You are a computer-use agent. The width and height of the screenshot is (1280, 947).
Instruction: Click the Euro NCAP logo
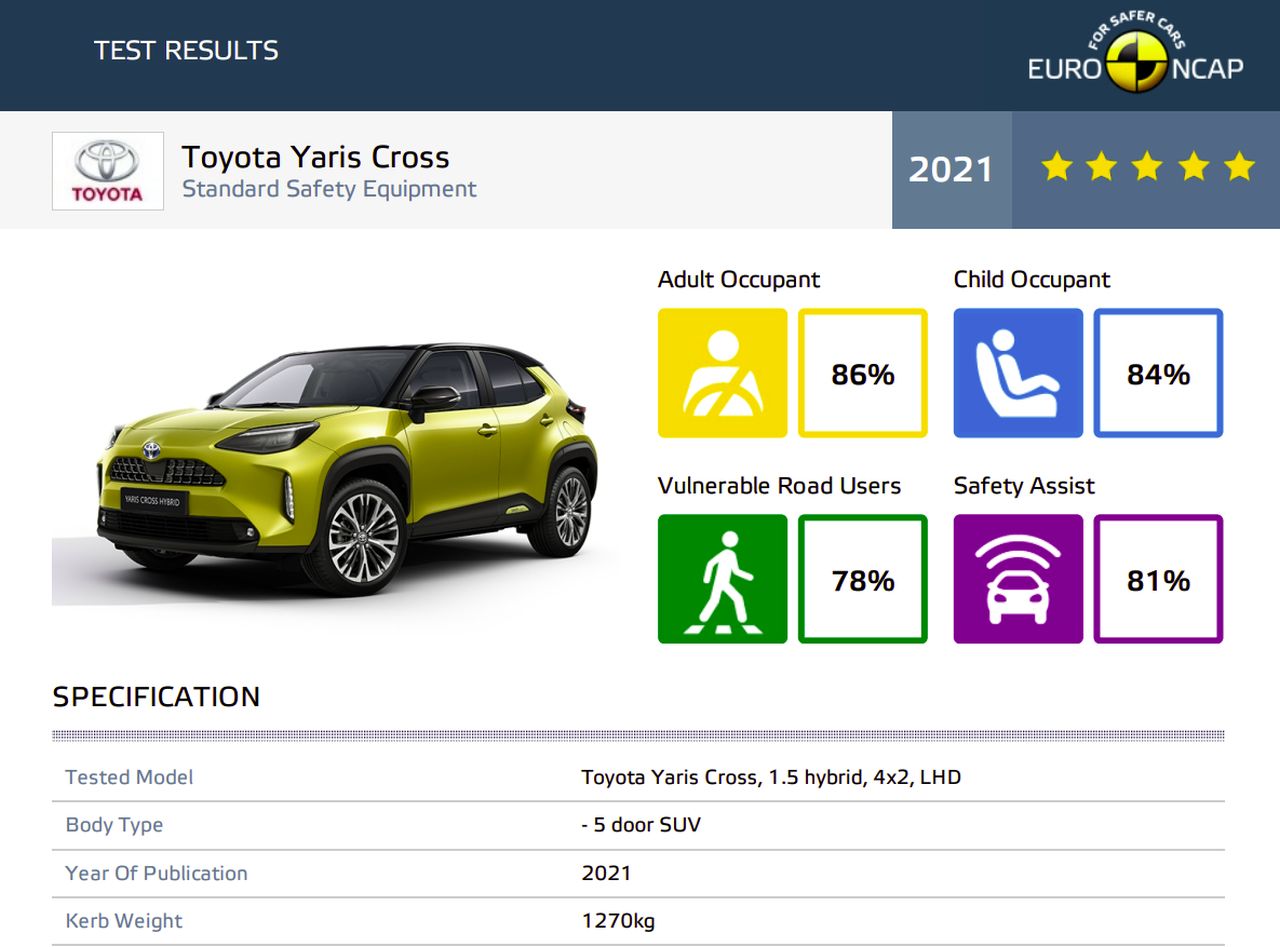1135,55
